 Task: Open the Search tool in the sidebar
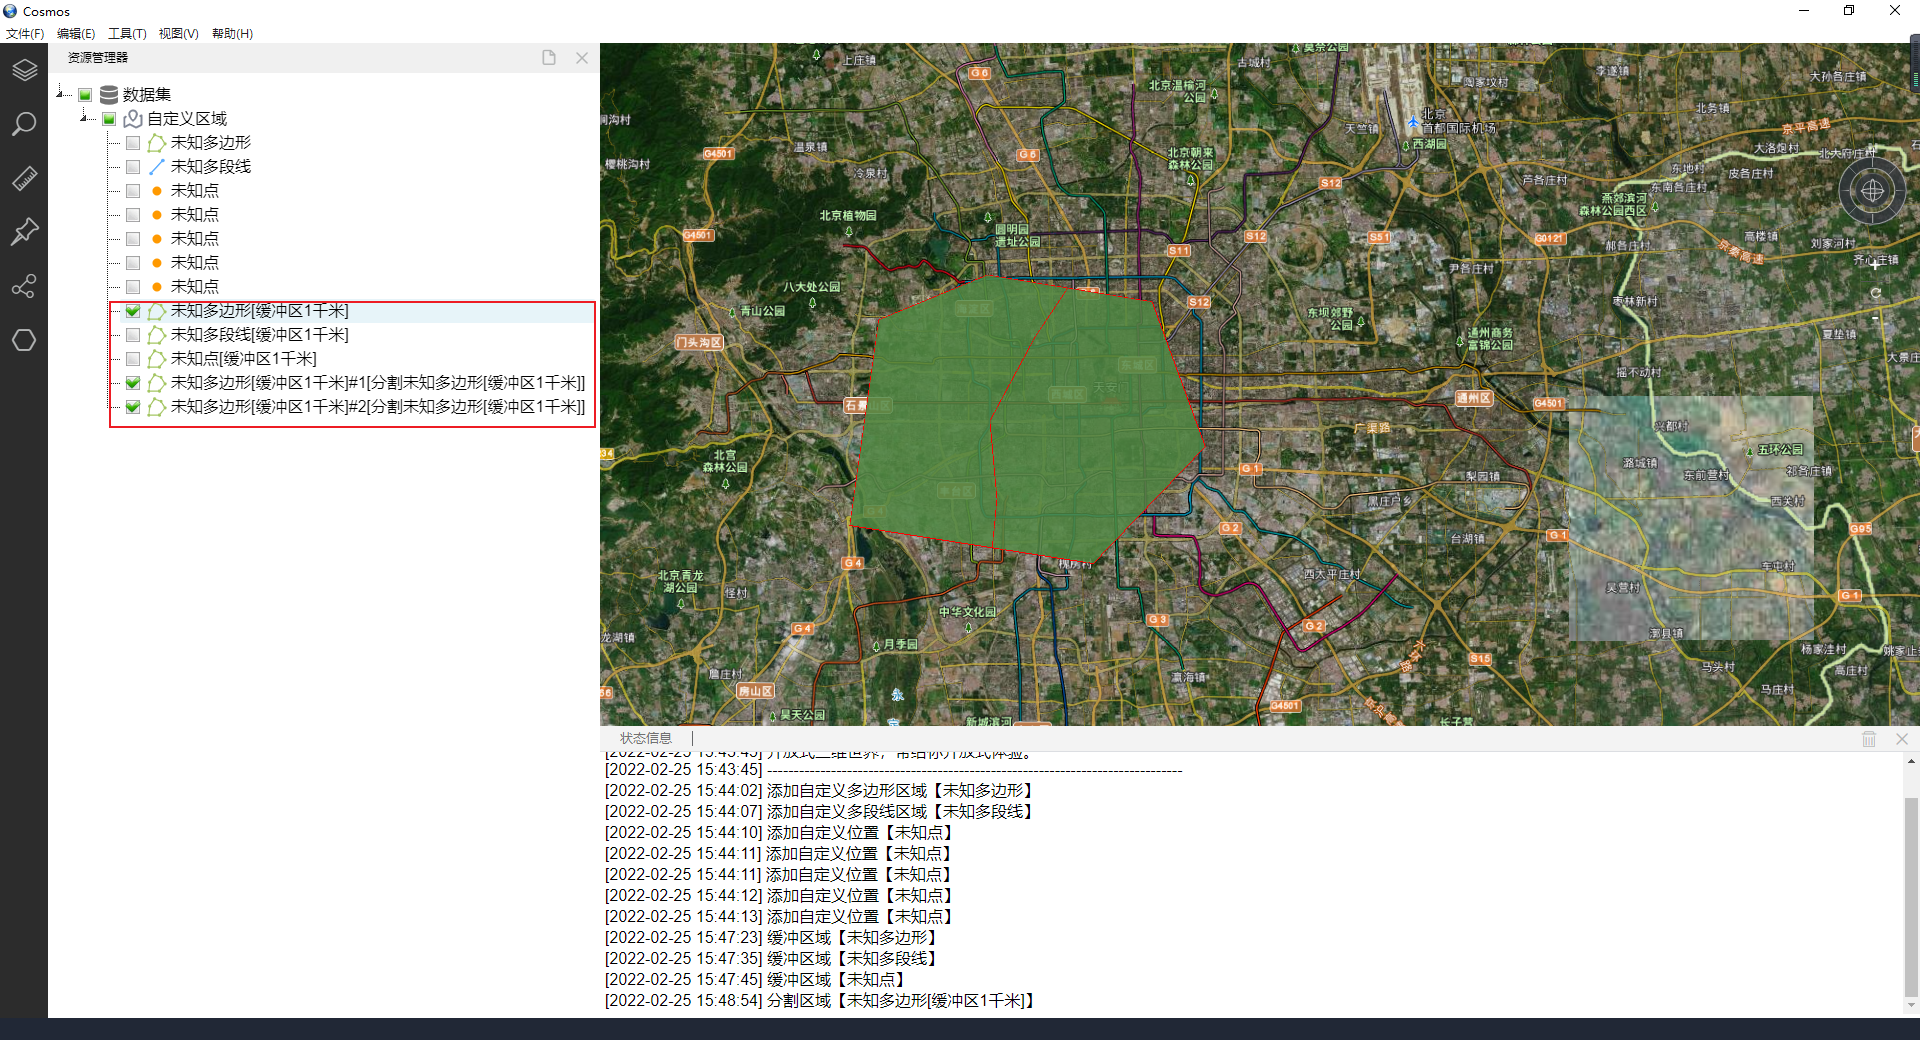[24, 124]
